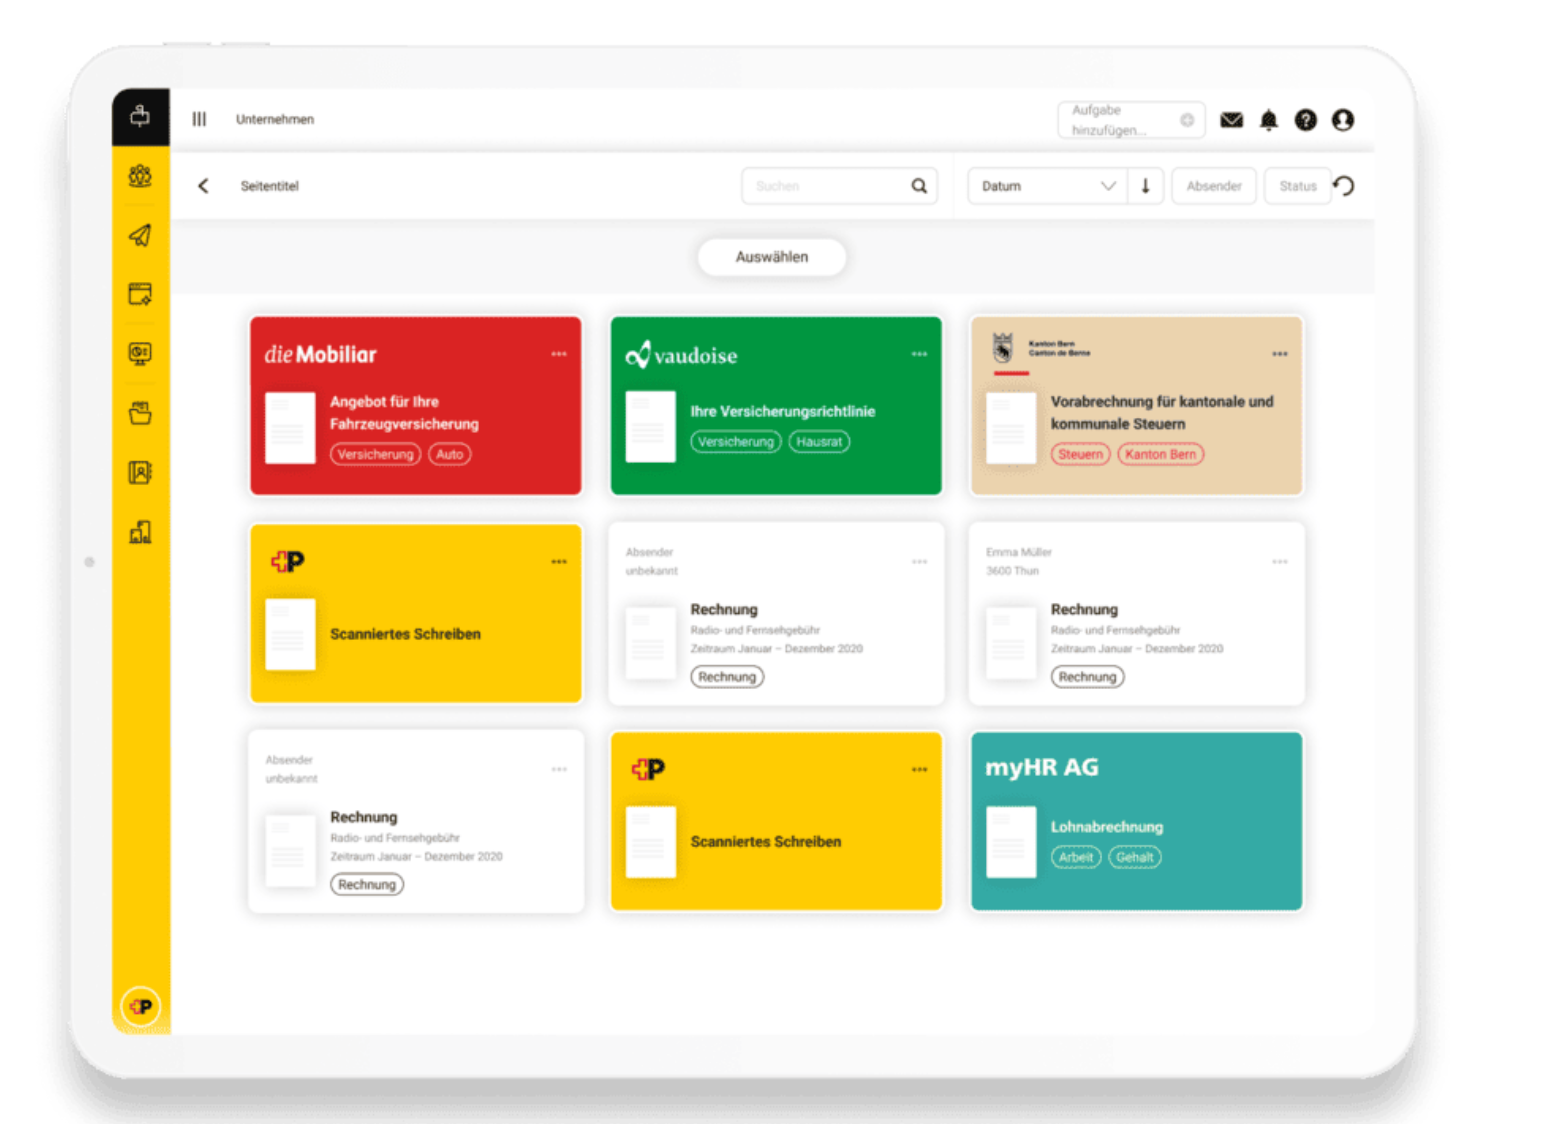Click the round Post logo below the sidebar icons
Image resolution: width=1548 pixels, height=1124 pixels.
pos(141,1006)
